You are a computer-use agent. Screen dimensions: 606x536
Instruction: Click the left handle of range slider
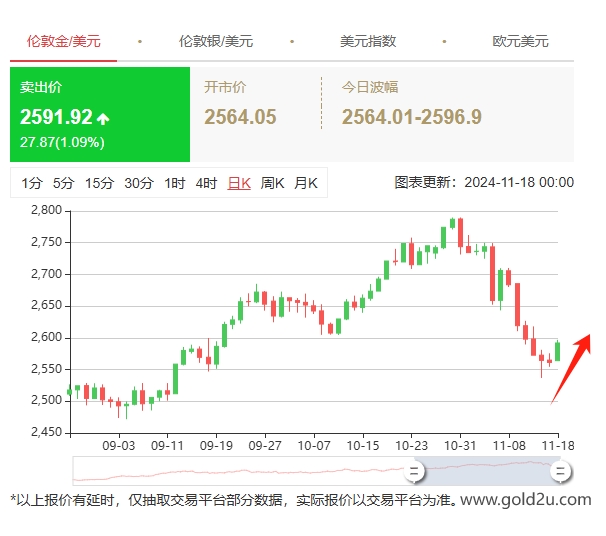tap(414, 471)
